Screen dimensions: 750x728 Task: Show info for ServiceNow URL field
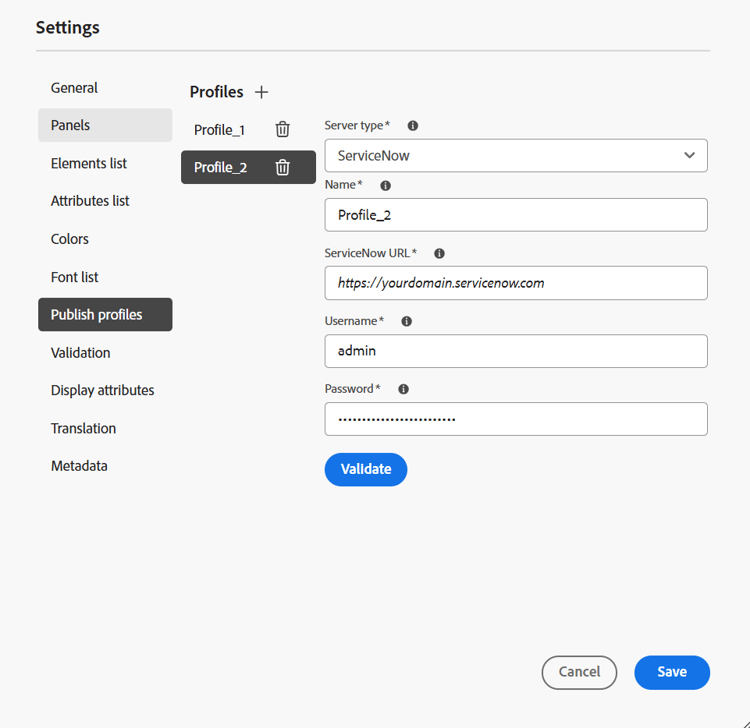439,254
